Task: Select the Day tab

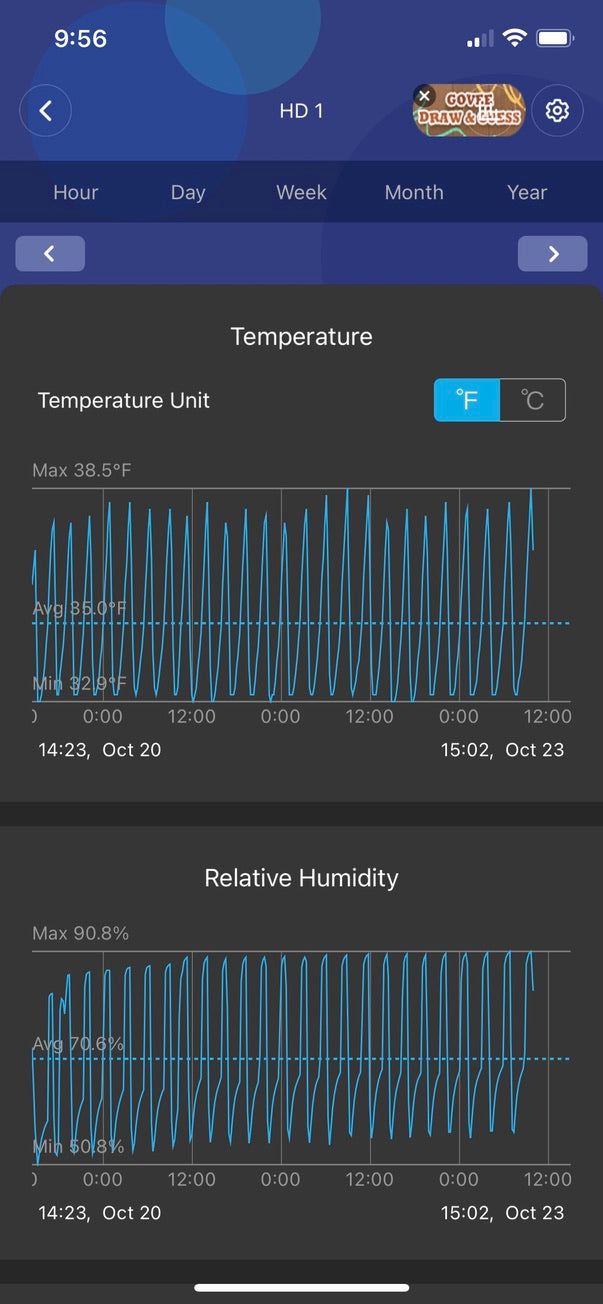Action: coord(188,192)
